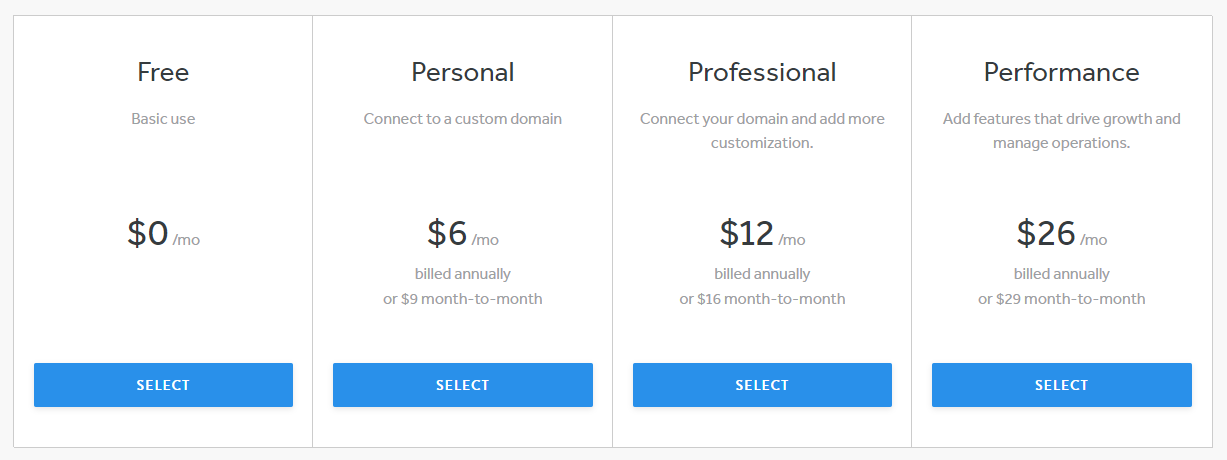Click 'Connect to a custom domain' text
This screenshot has height=460, width=1227.
pyautogui.click(x=463, y=118)
